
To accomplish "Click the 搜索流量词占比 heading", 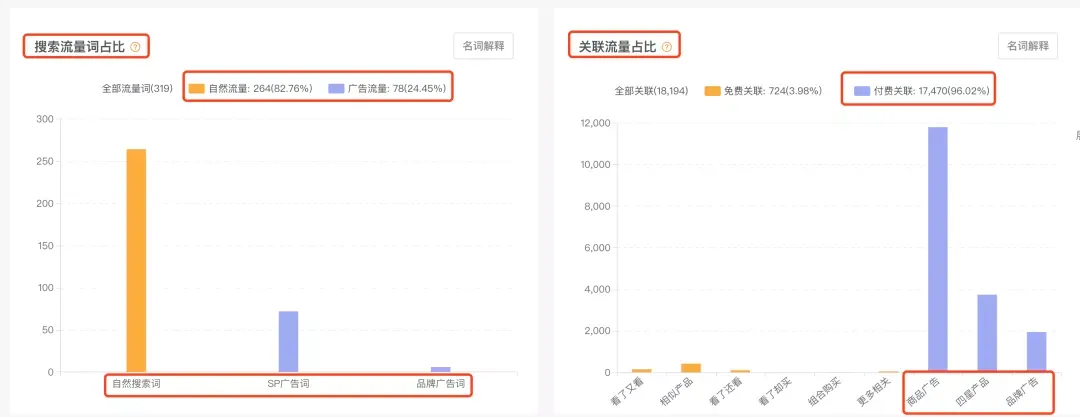I will pos(80,48).
